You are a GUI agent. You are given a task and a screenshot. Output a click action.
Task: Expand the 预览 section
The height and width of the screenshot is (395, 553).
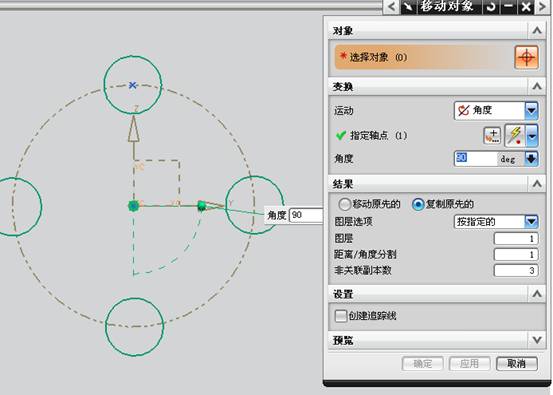coord(537,340)
